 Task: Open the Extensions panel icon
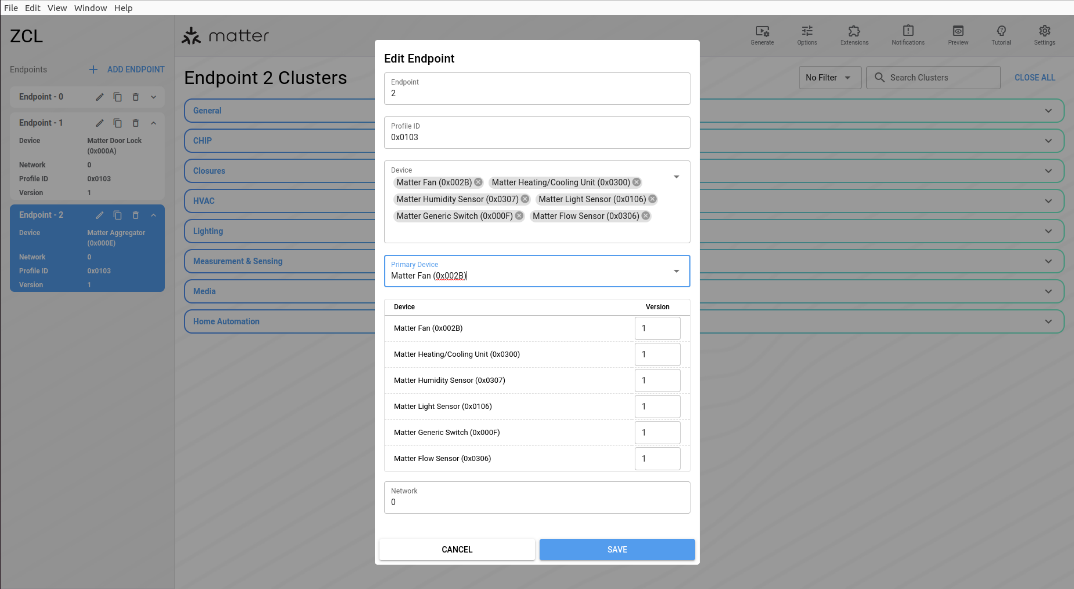point(854,33)
